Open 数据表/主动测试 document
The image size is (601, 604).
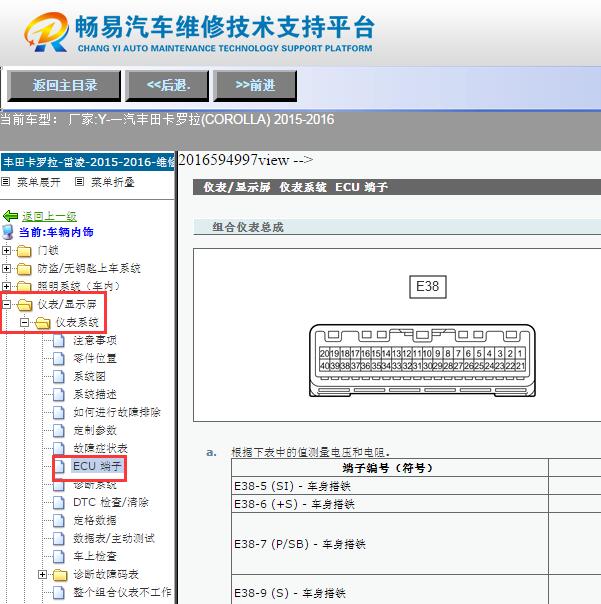click(x=114, y=538)
